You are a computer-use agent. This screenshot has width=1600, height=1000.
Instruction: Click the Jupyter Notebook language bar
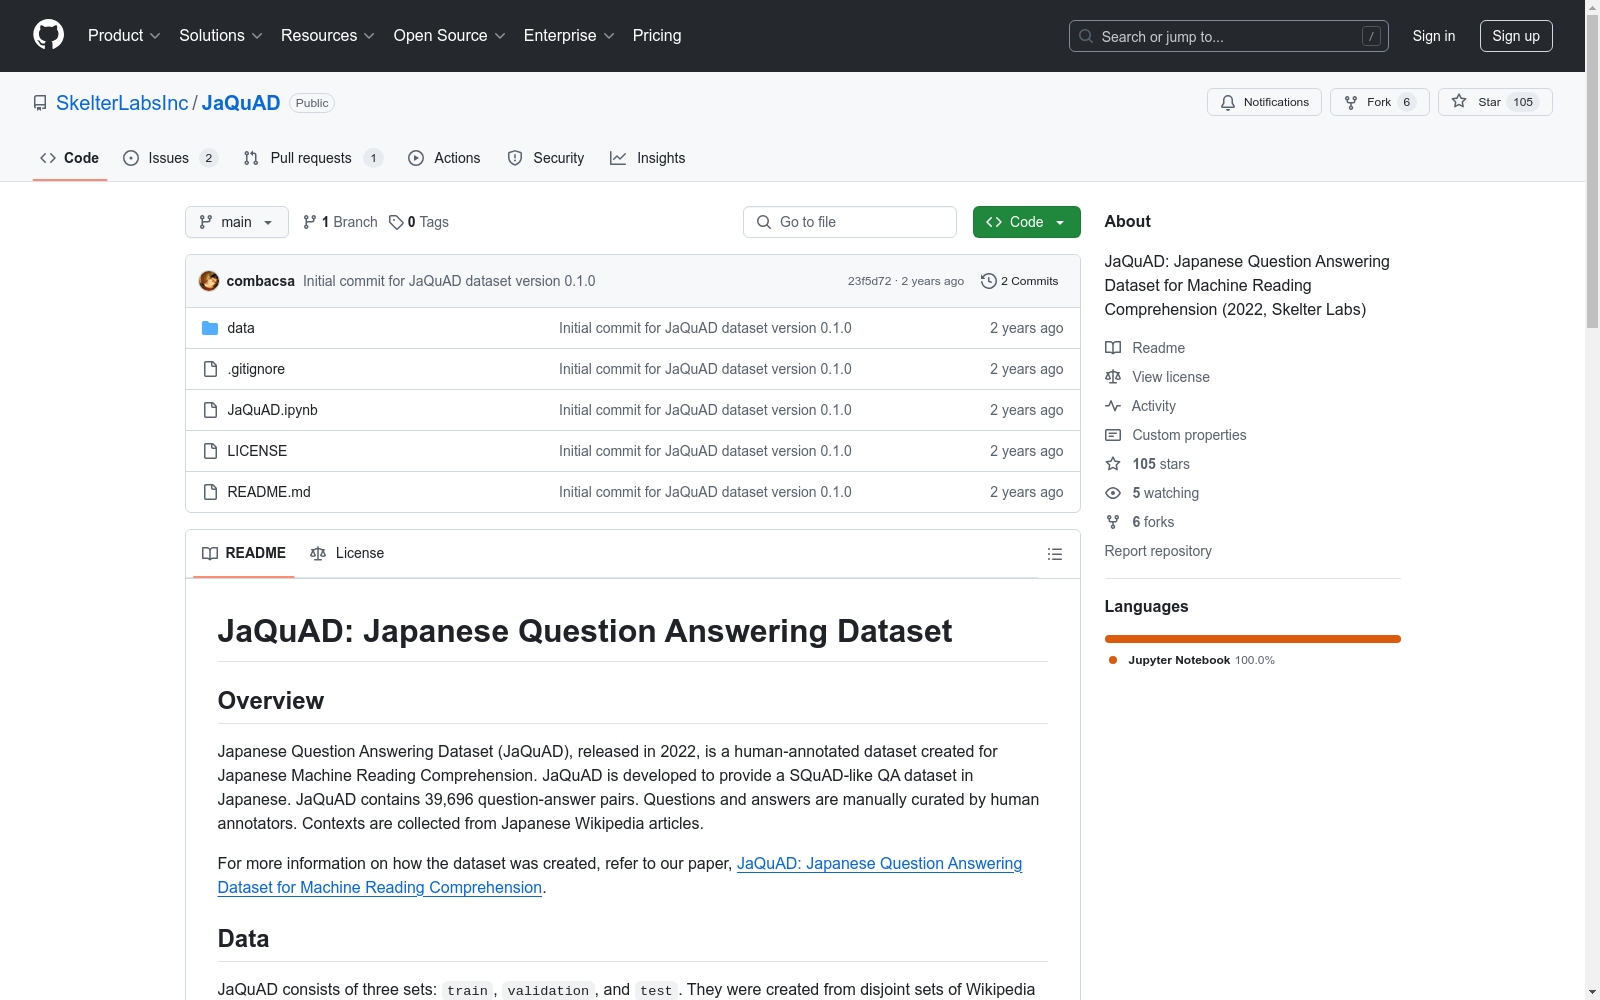[1253, 639]
